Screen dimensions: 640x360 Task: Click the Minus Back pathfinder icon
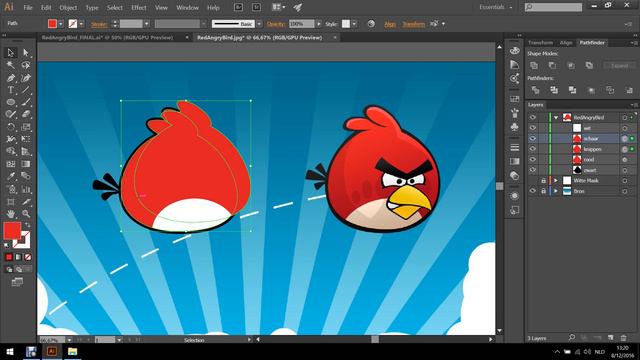629,90
